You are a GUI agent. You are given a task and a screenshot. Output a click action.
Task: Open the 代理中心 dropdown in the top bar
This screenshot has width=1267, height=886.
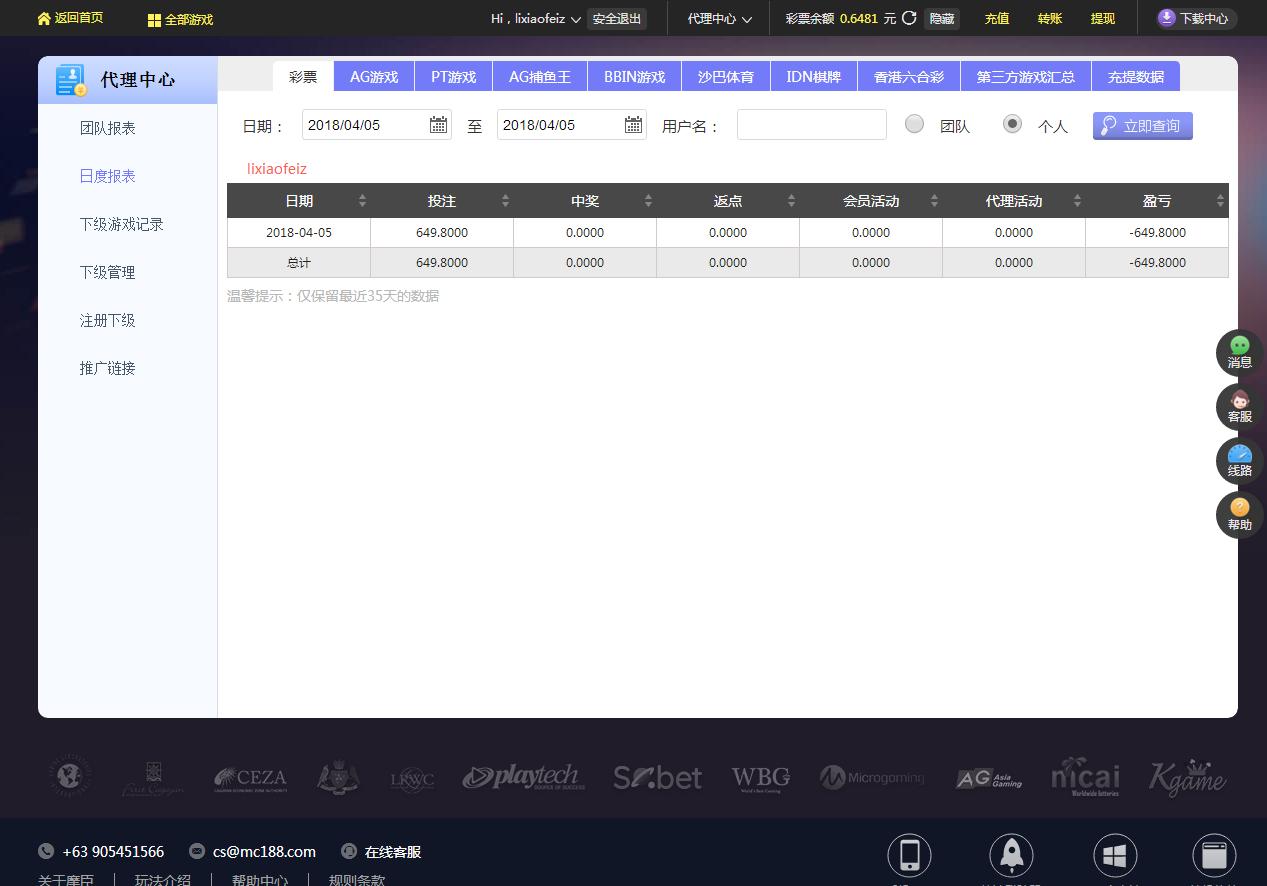[x=718, y=18]
